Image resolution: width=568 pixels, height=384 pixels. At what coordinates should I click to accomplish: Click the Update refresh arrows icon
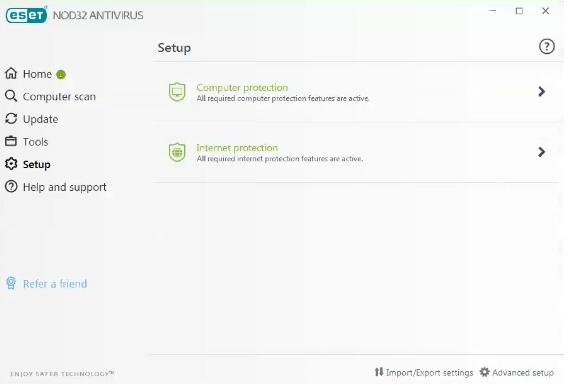coord(11,119)
